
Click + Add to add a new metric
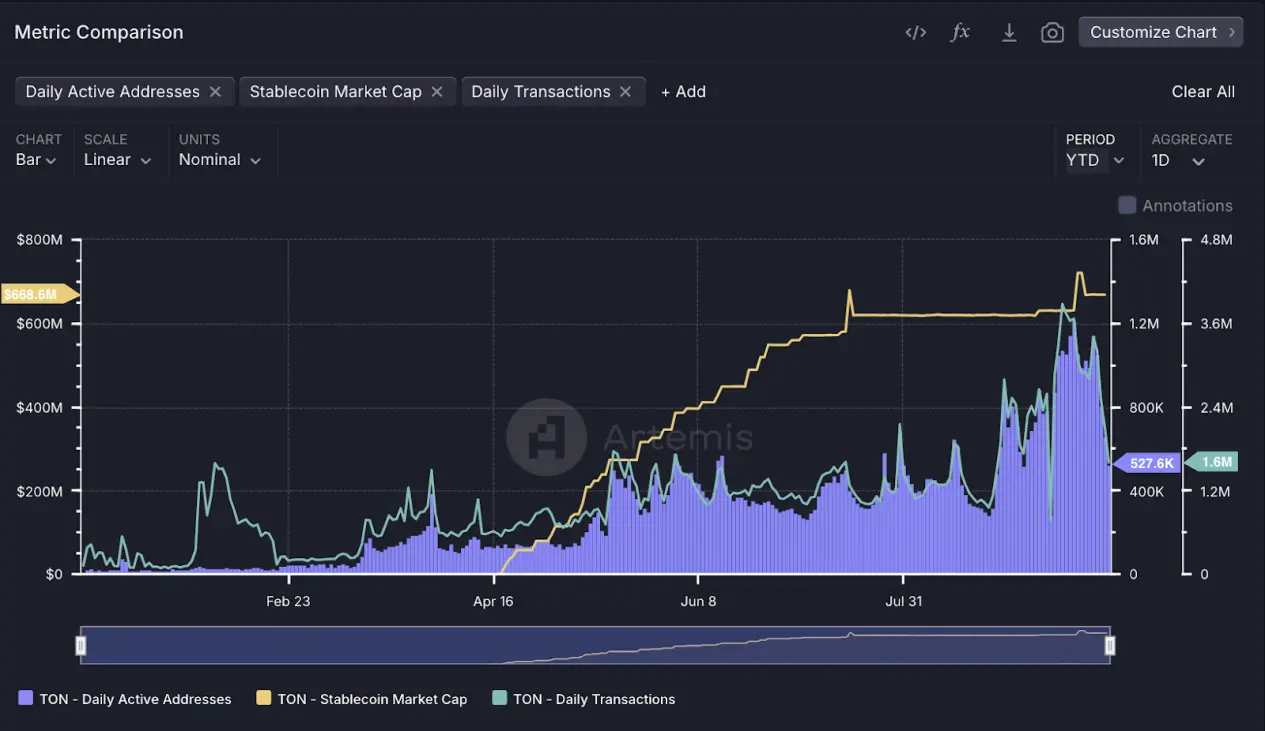tap(683, 91)
